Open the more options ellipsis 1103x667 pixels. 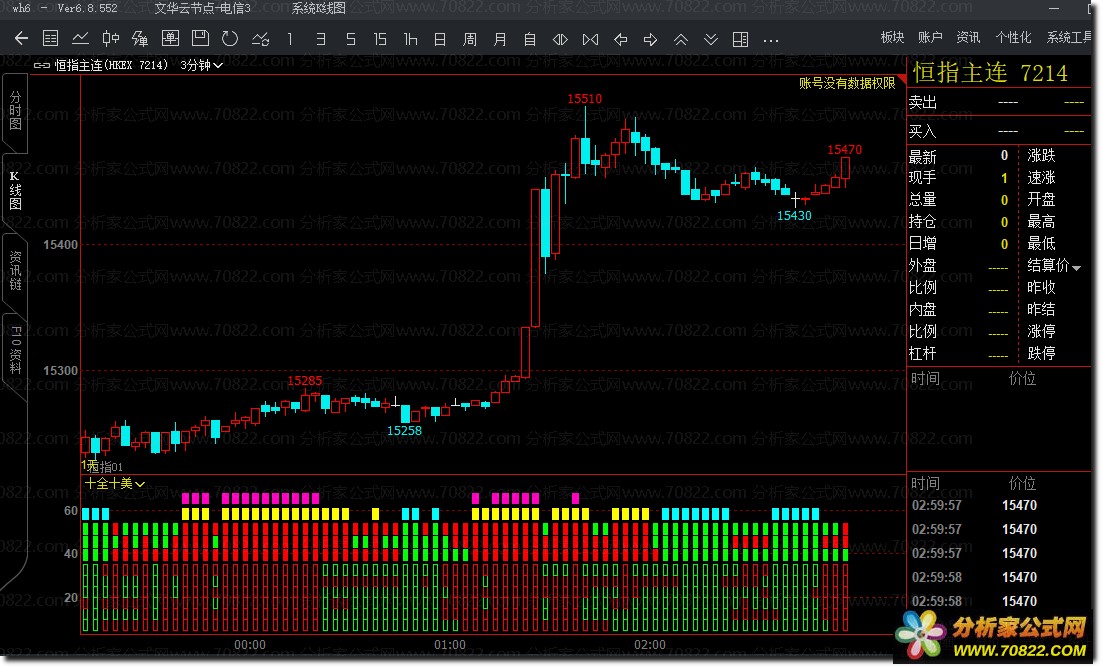771,40
